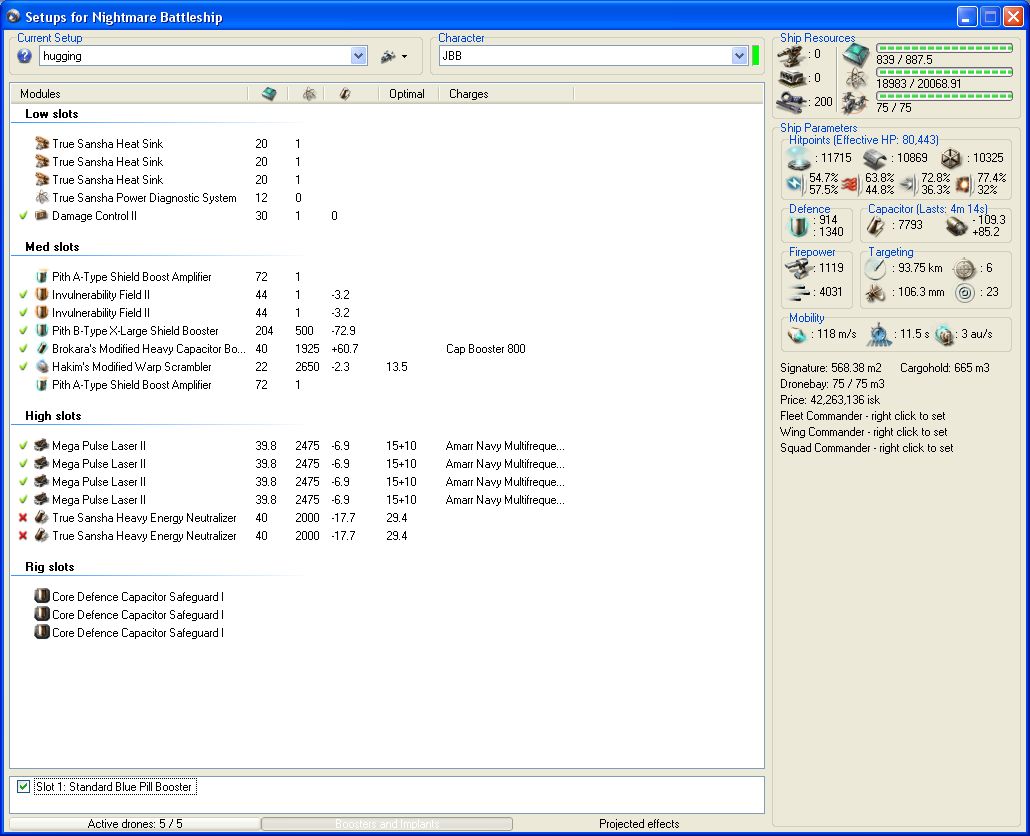The image size is (1030, 836).
Task: Click the blue help question mark icon
Action: (x=24, y=56)
